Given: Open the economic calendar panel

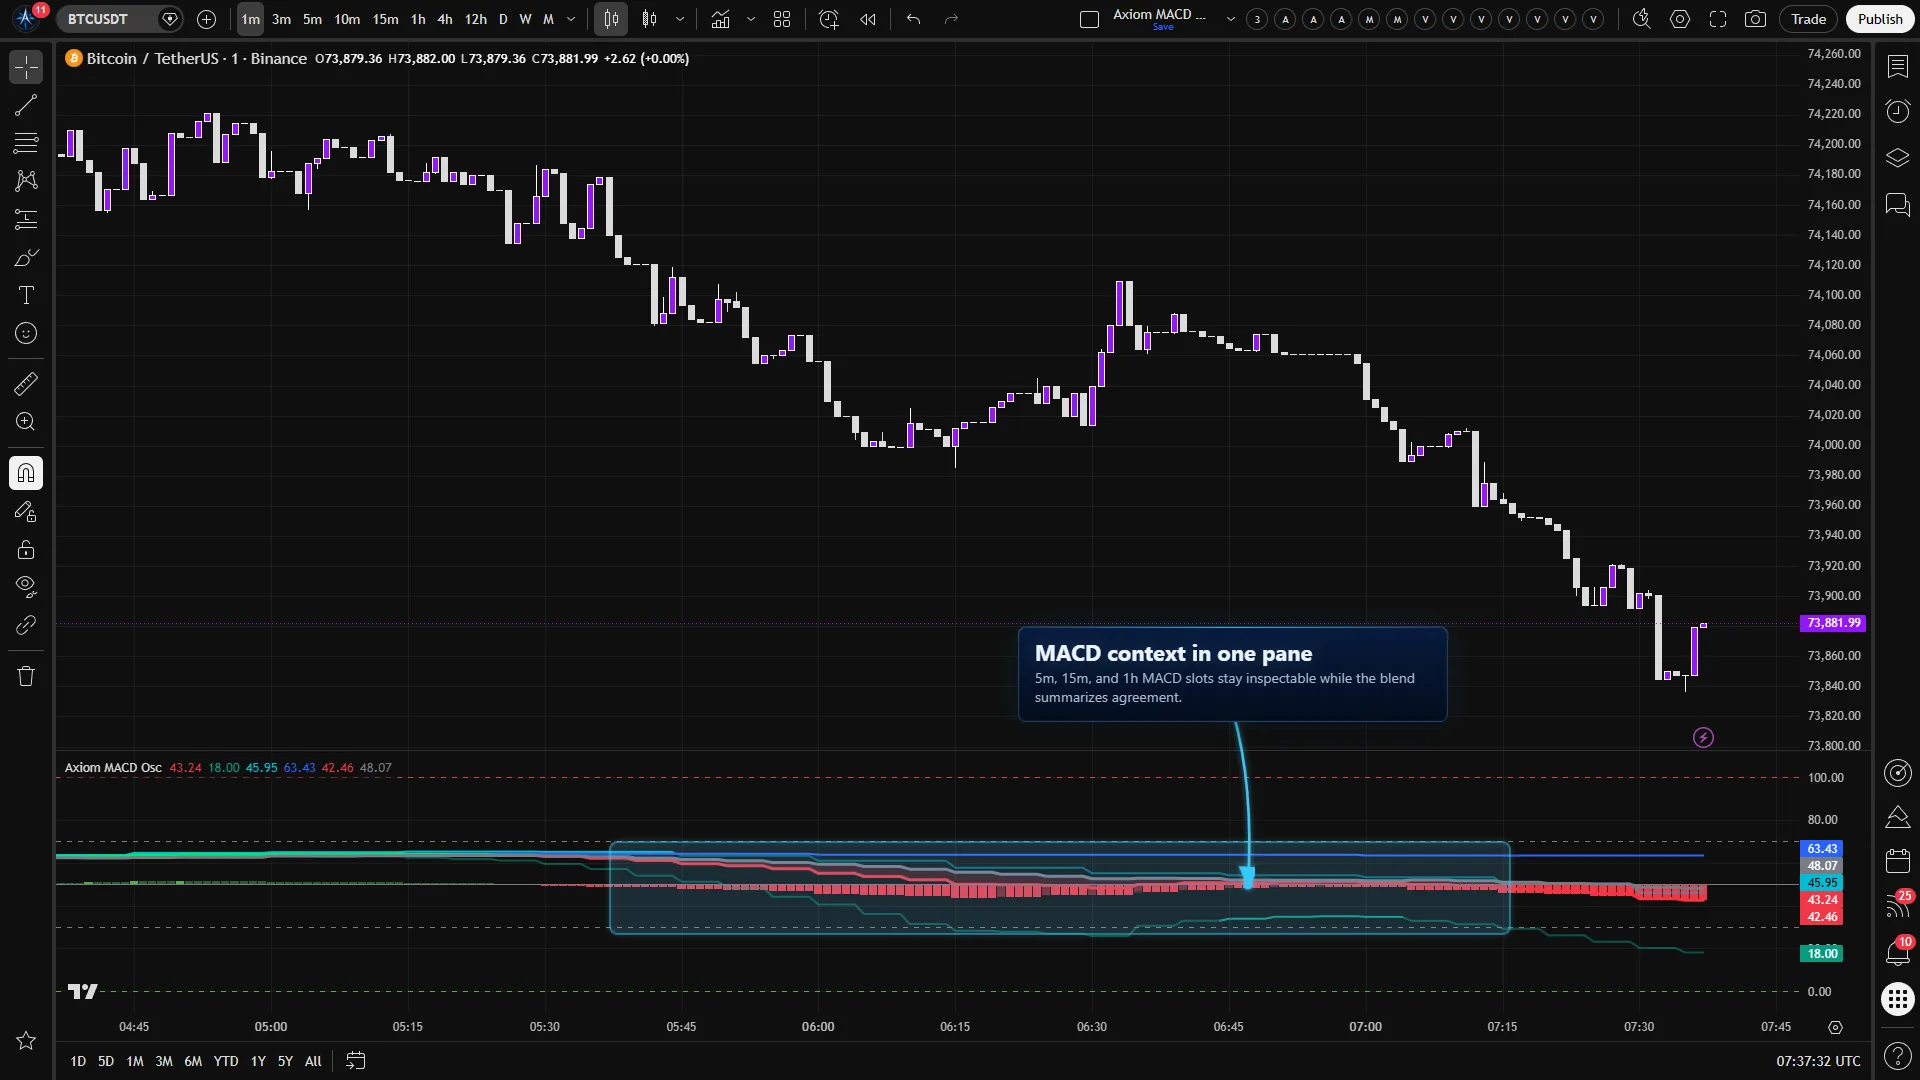Looking at the screenshot, I should tap(1897, 861).
